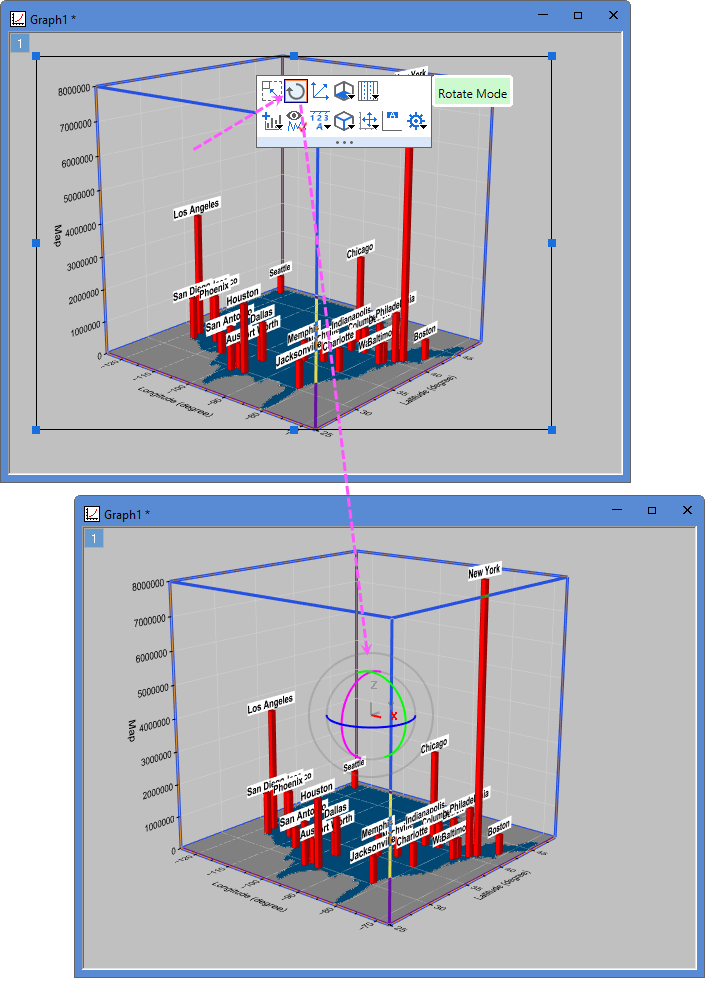The image size is (706, 983).
Task: Click the top-left selection handle of upper graph
Action: (36, 56)
